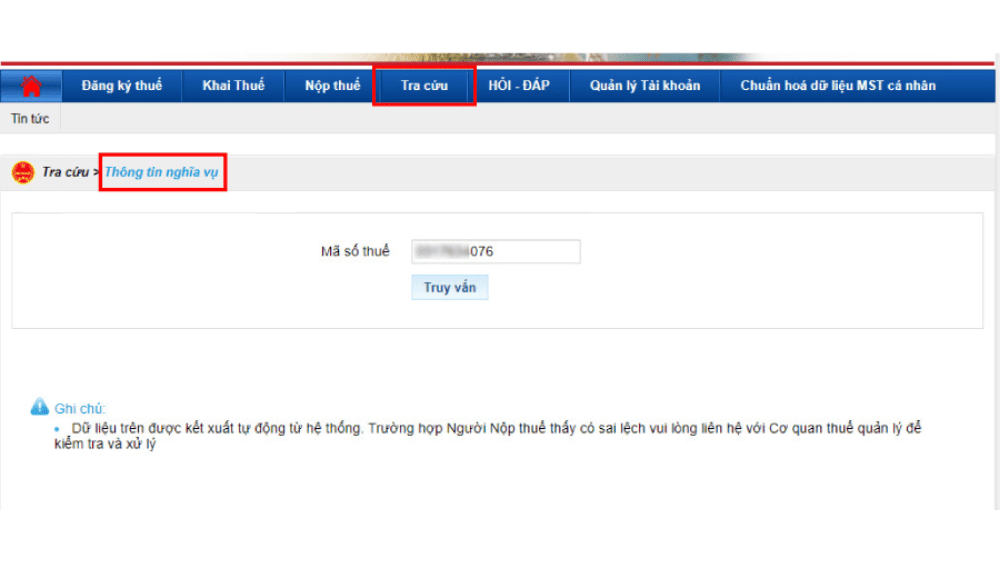1000x562 pixels.
Task: Open the Quản lý Tài khoản menu
Action: 645,86
